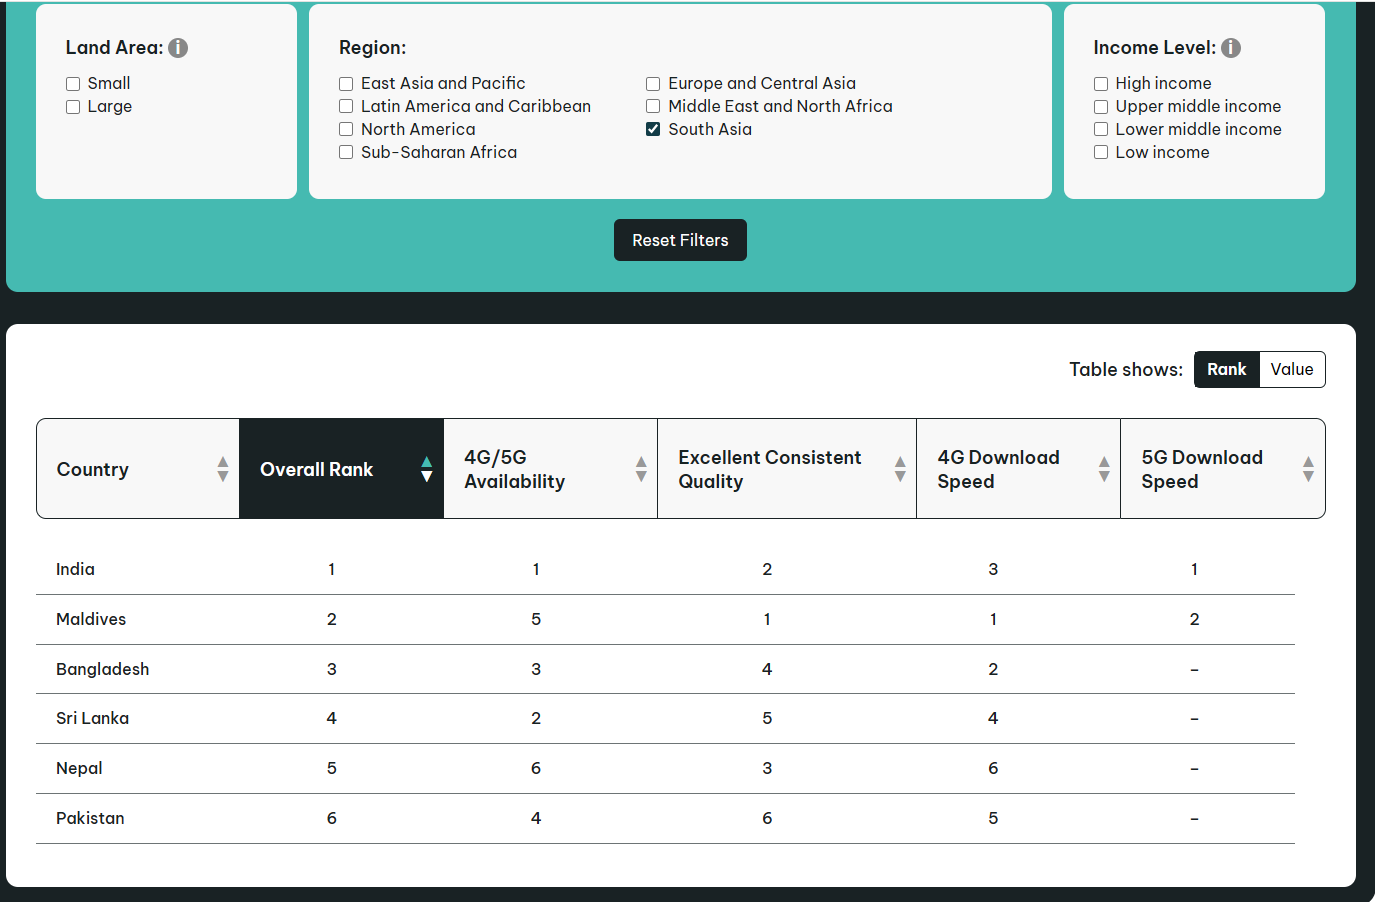Sort by 4G/5G Availability arrows
1375x902 pixels.
pyautogui.click(x=641, y=469)
